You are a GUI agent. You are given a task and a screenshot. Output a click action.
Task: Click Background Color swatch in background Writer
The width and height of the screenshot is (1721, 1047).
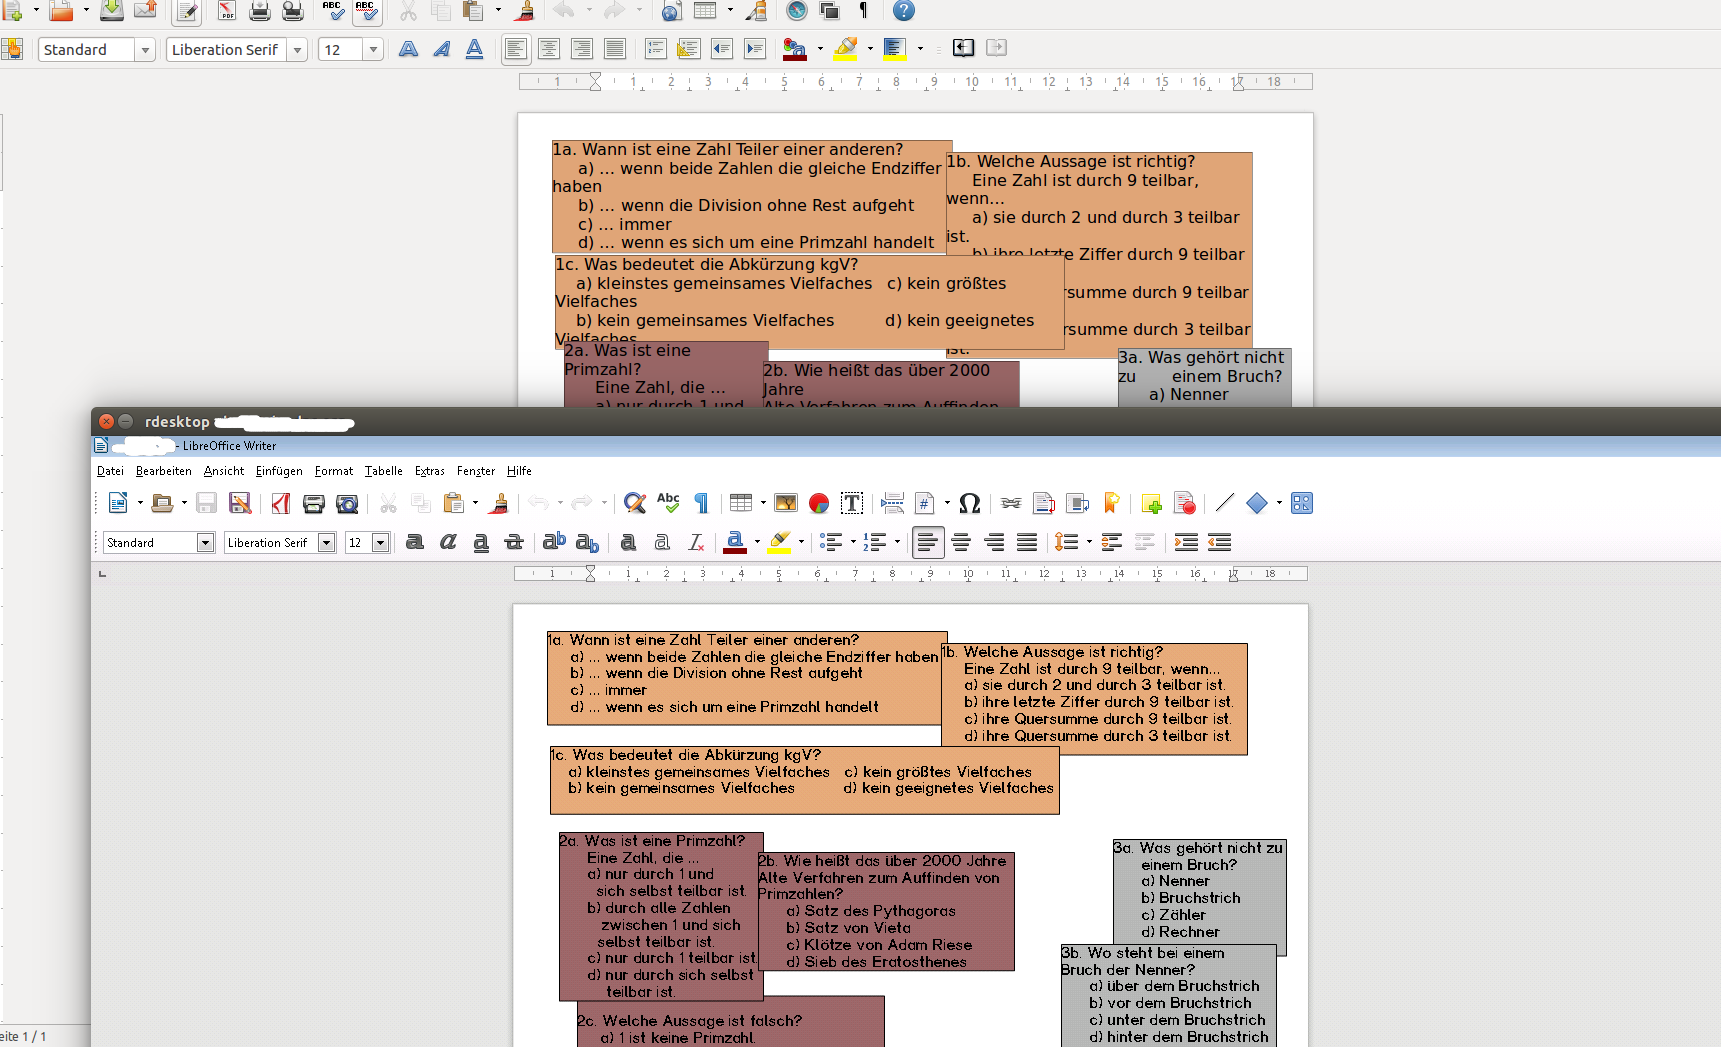pyautogui.click(x=895, y=49)
